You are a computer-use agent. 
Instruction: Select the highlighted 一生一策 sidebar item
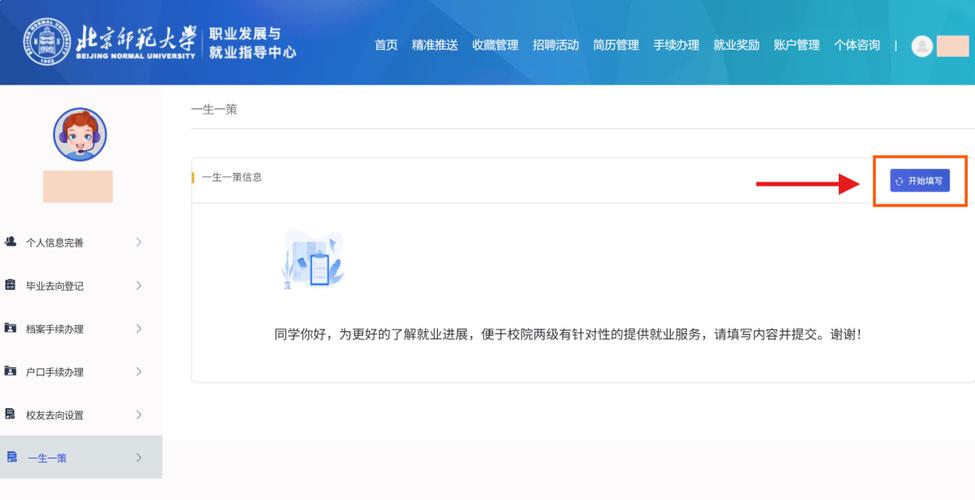[81, 457]
